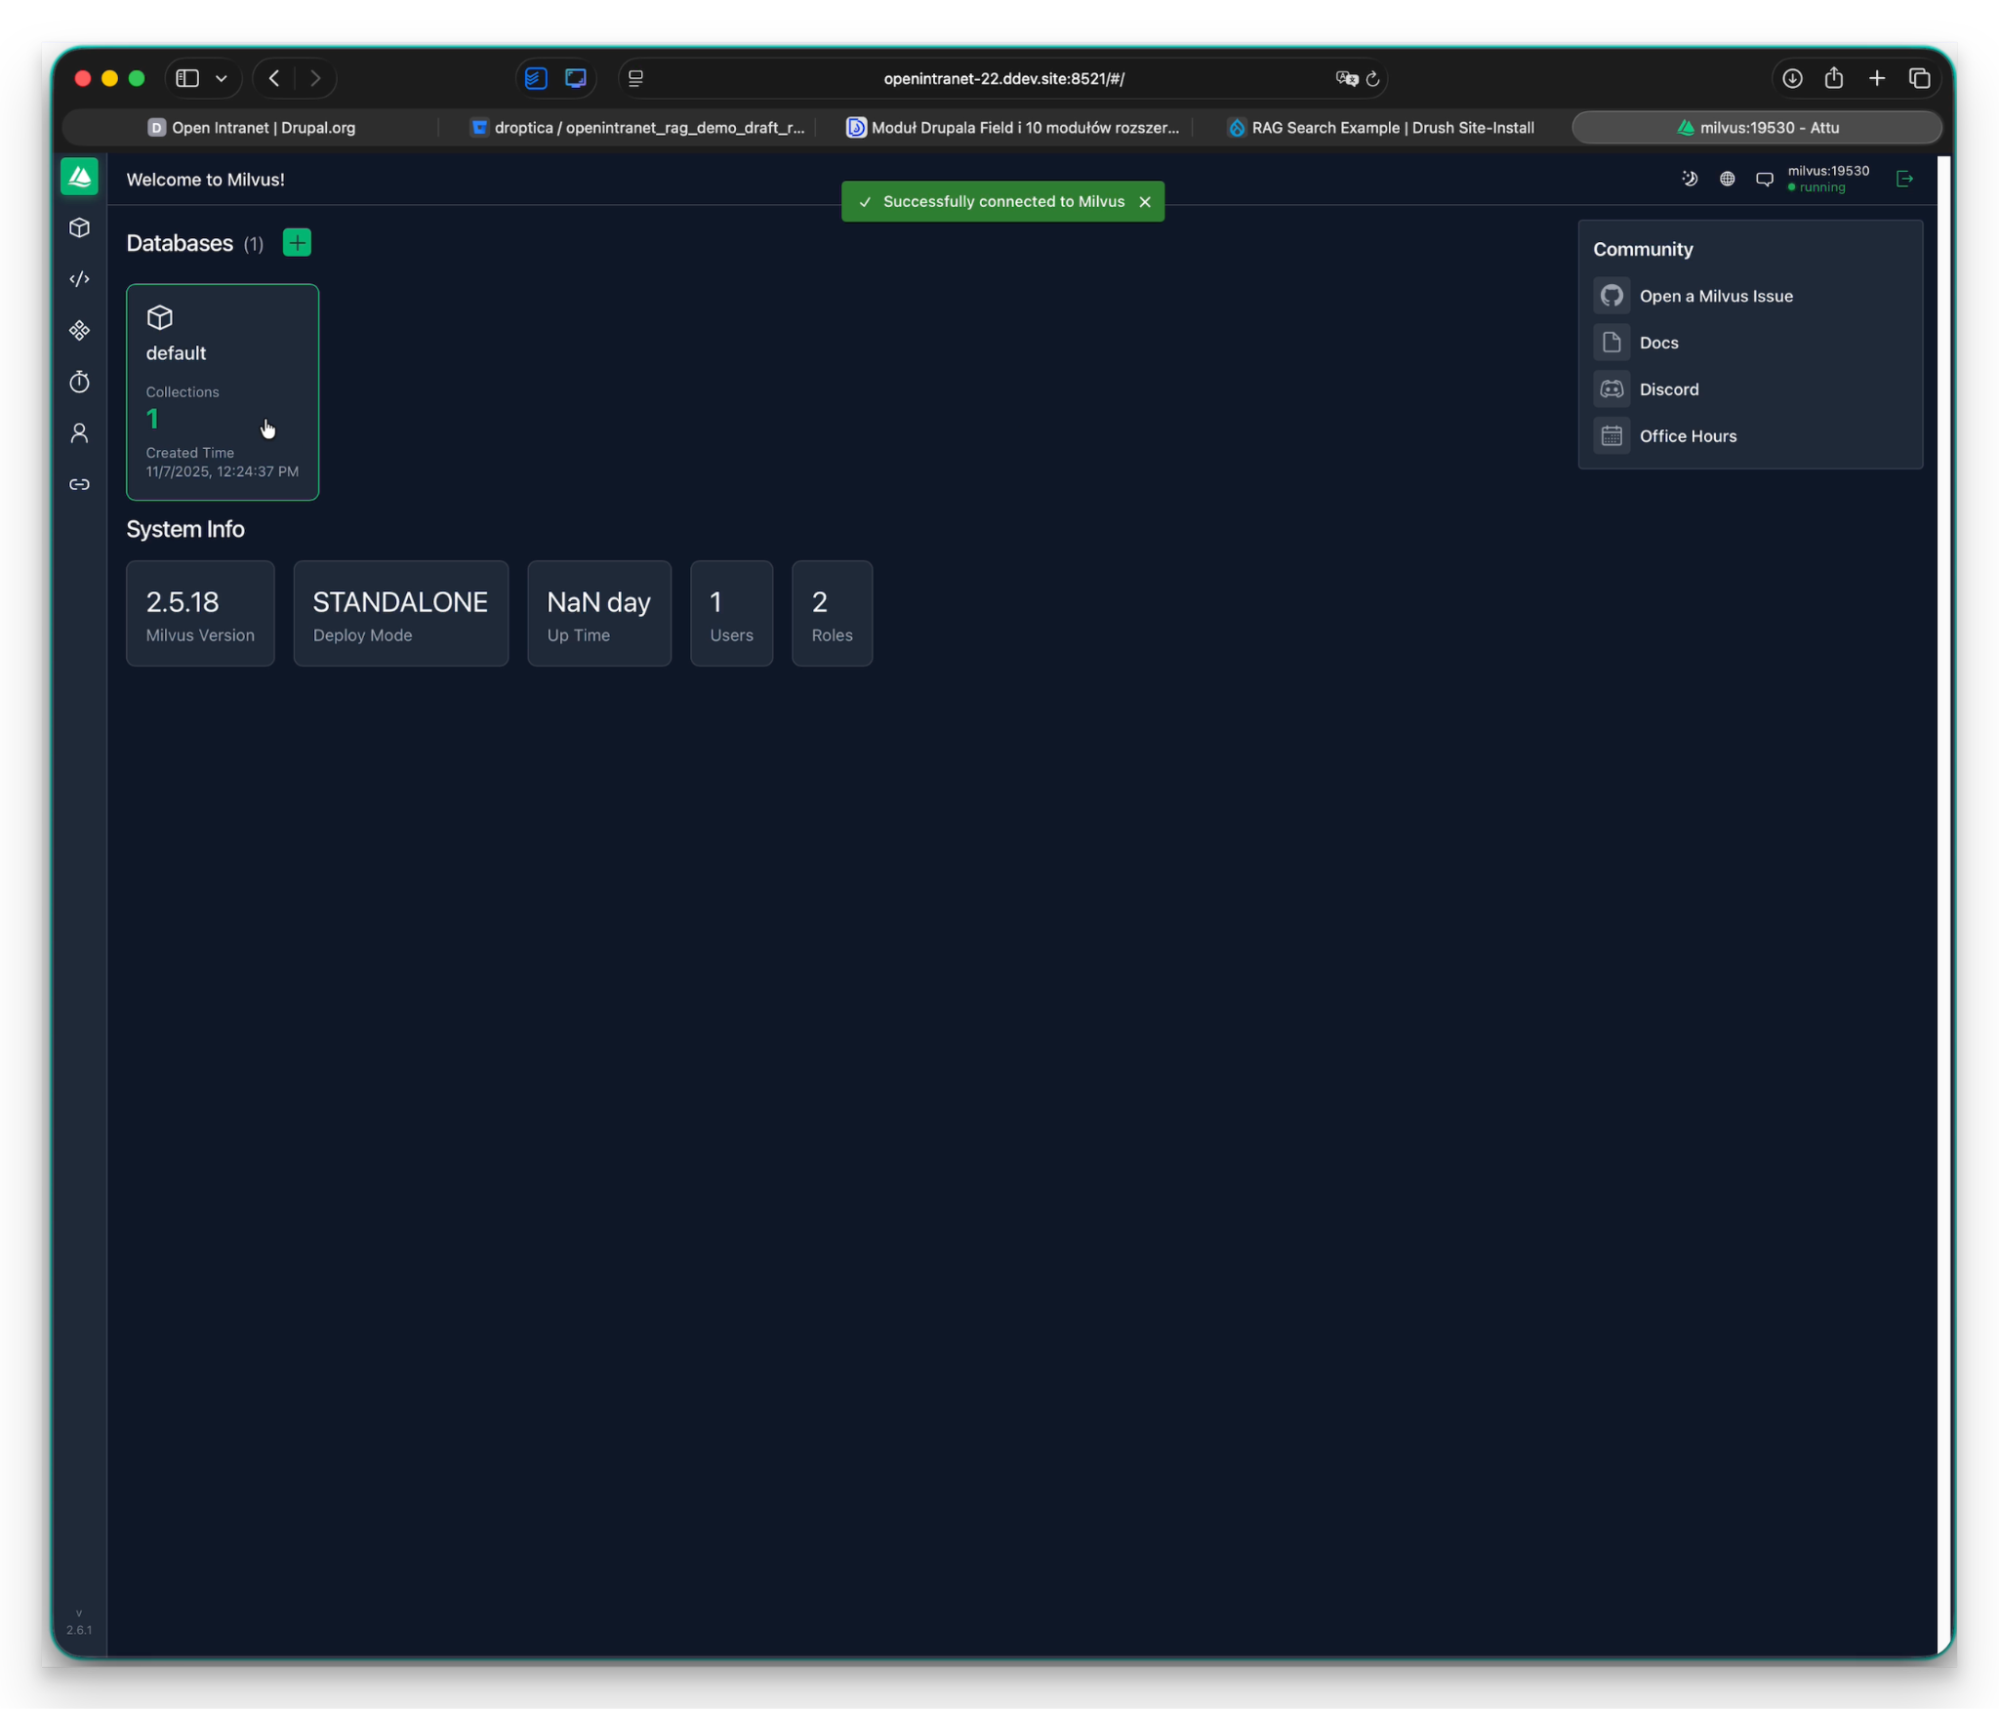Open the Safari tab overview control
This screenshot has height=1710, width=1999.
point(1920,78)
